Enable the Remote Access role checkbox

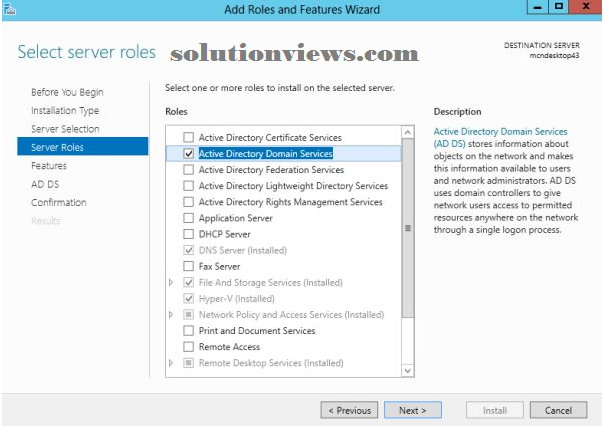click(x=188, y=347)
